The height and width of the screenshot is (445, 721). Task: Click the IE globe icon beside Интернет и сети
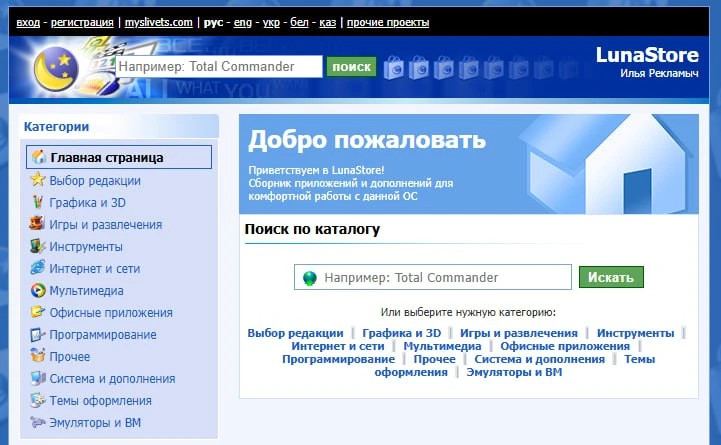37,268
